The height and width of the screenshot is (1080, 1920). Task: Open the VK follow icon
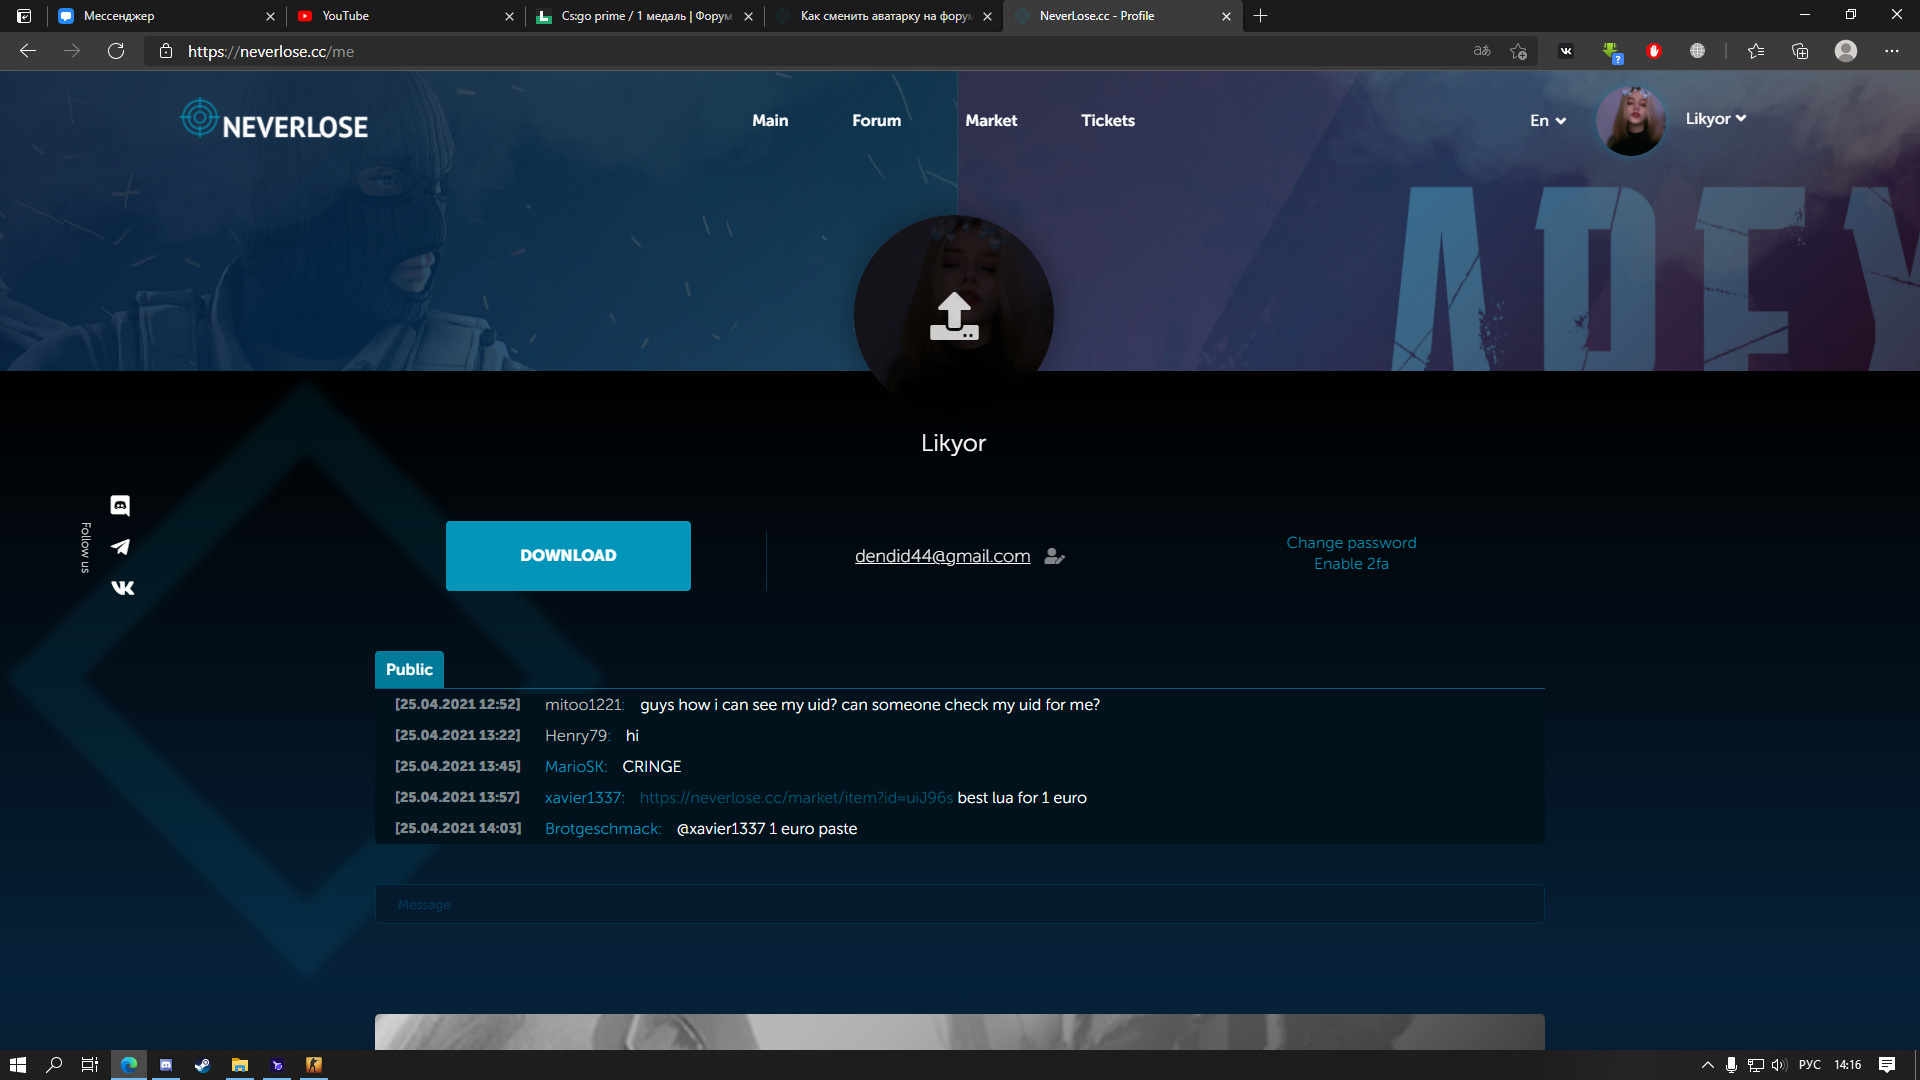point(122,588)
